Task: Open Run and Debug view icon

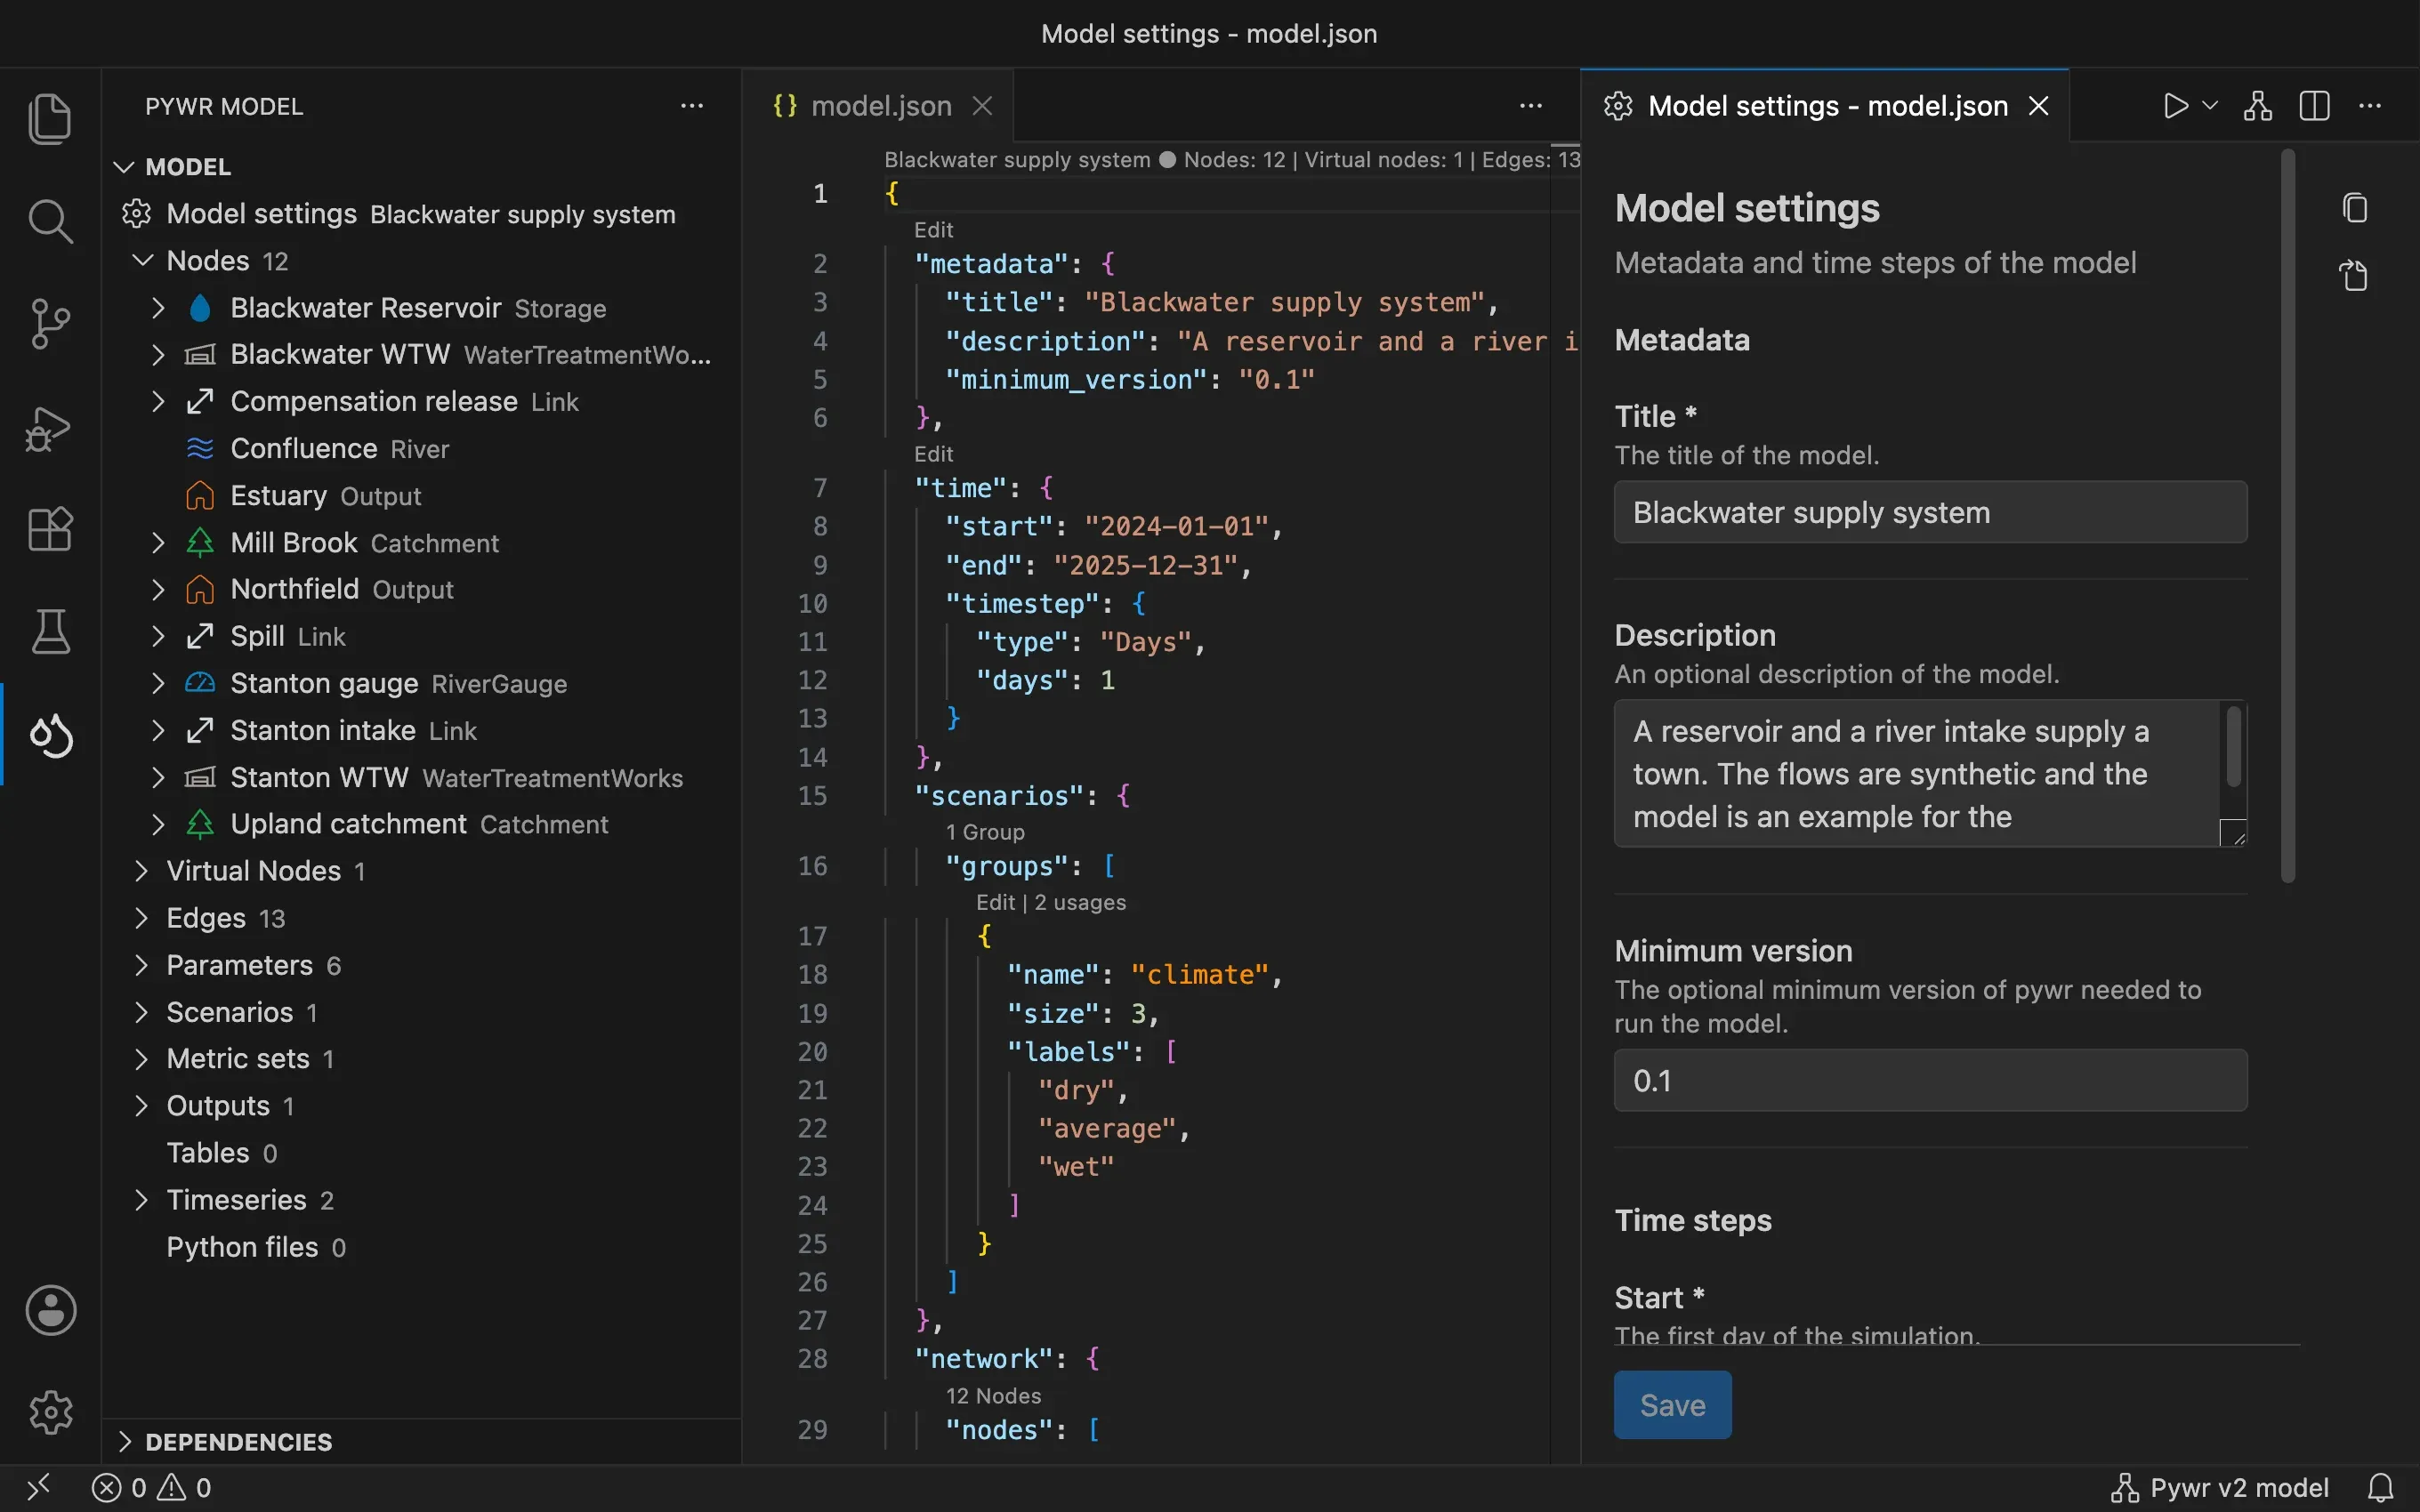Action: pyautogui.click(x=50, y=428)
